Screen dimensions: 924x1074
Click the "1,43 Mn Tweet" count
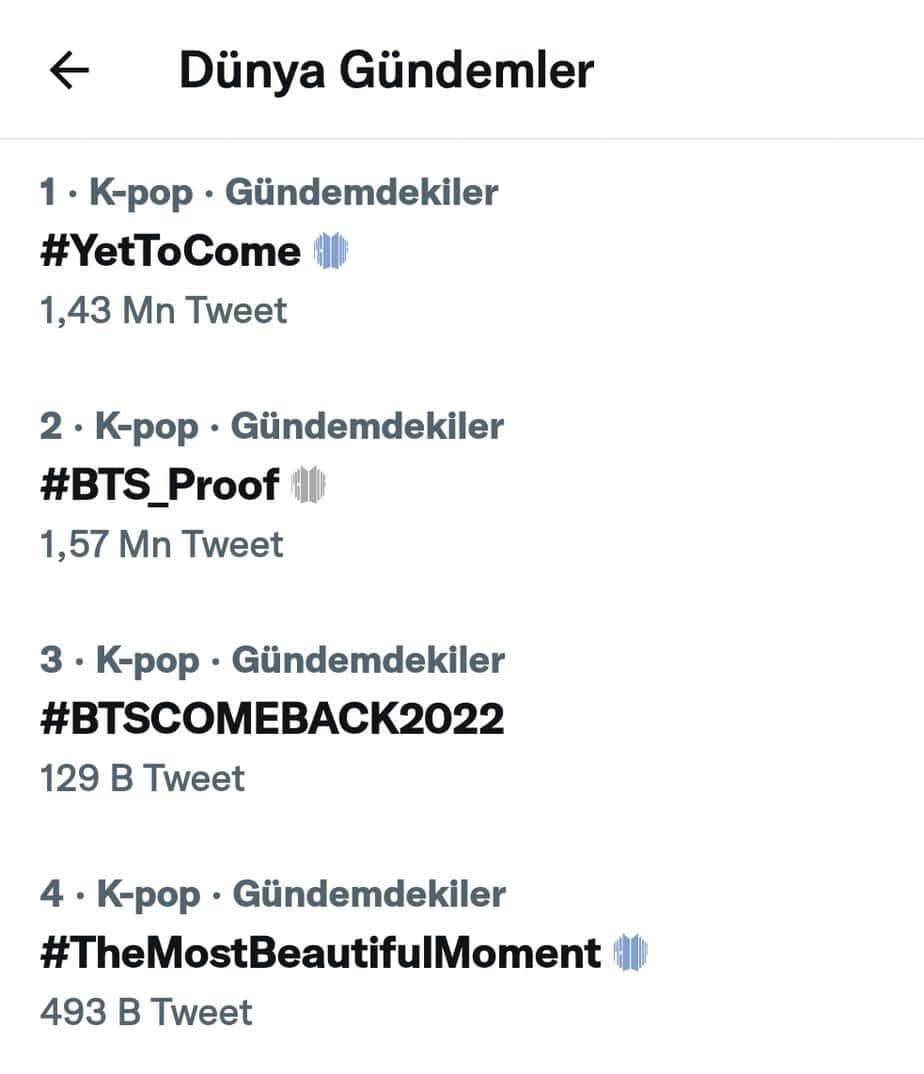pos(163,311)
